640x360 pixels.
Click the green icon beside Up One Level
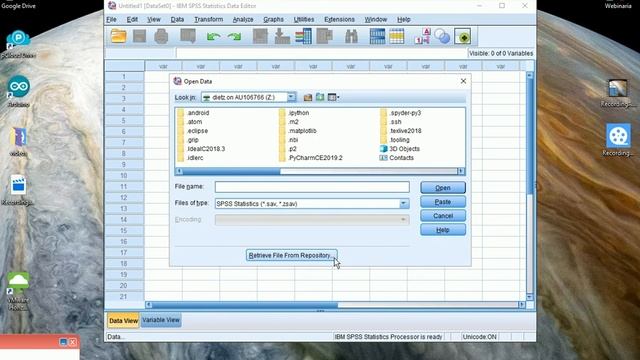tap(320, 97)
